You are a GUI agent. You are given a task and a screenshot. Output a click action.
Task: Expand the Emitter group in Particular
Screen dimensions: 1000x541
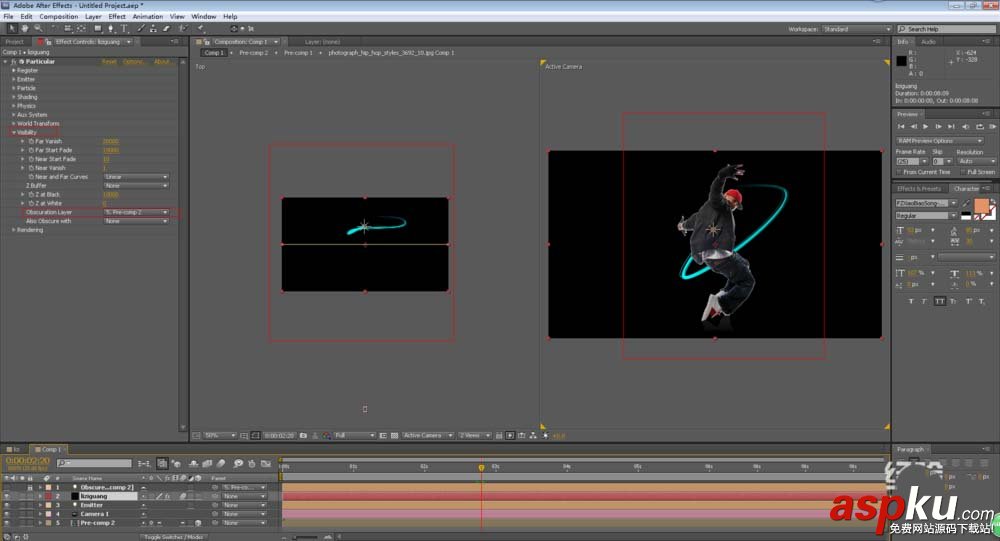(x=13, y=79)
